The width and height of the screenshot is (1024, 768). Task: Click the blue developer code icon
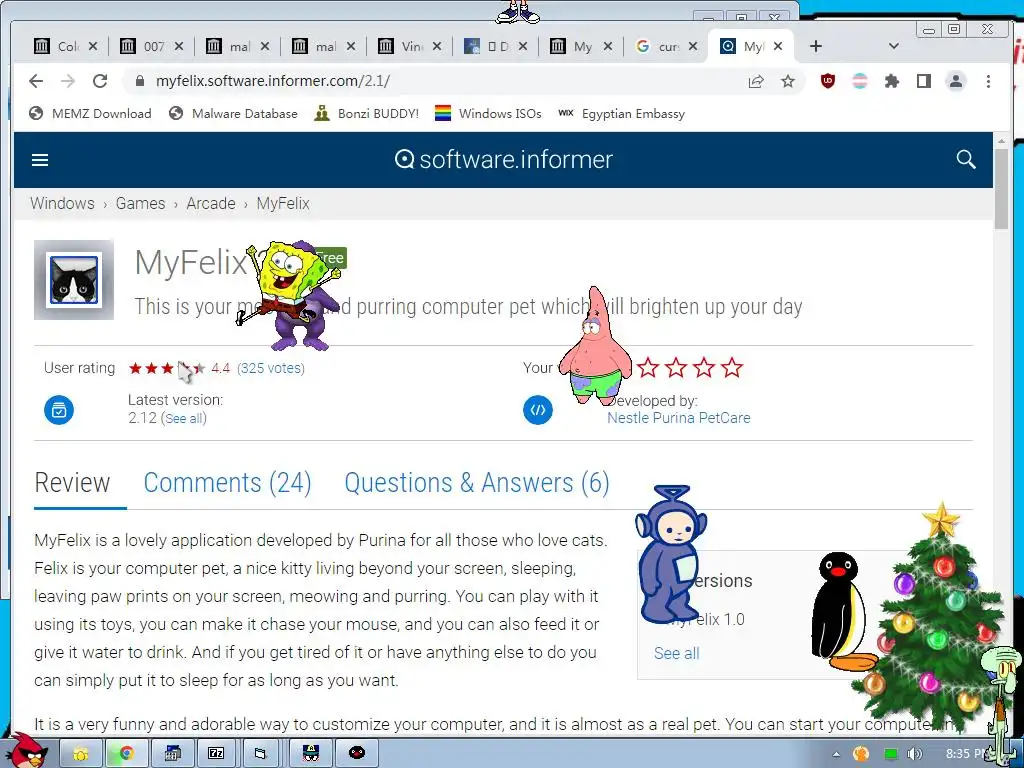pos(537,410)
